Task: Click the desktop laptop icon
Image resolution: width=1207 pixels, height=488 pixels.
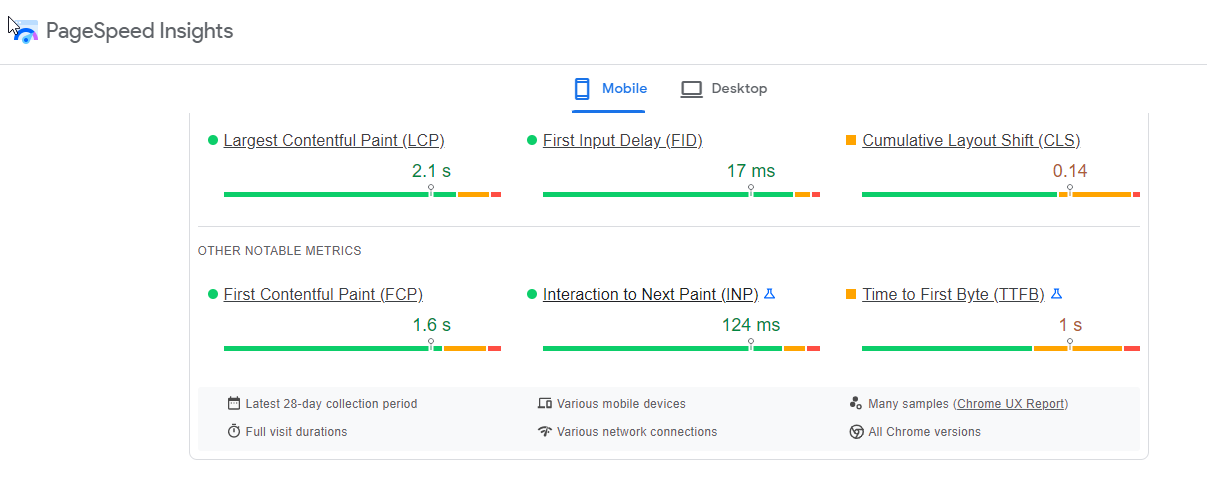Action: [x=691, y=89]
